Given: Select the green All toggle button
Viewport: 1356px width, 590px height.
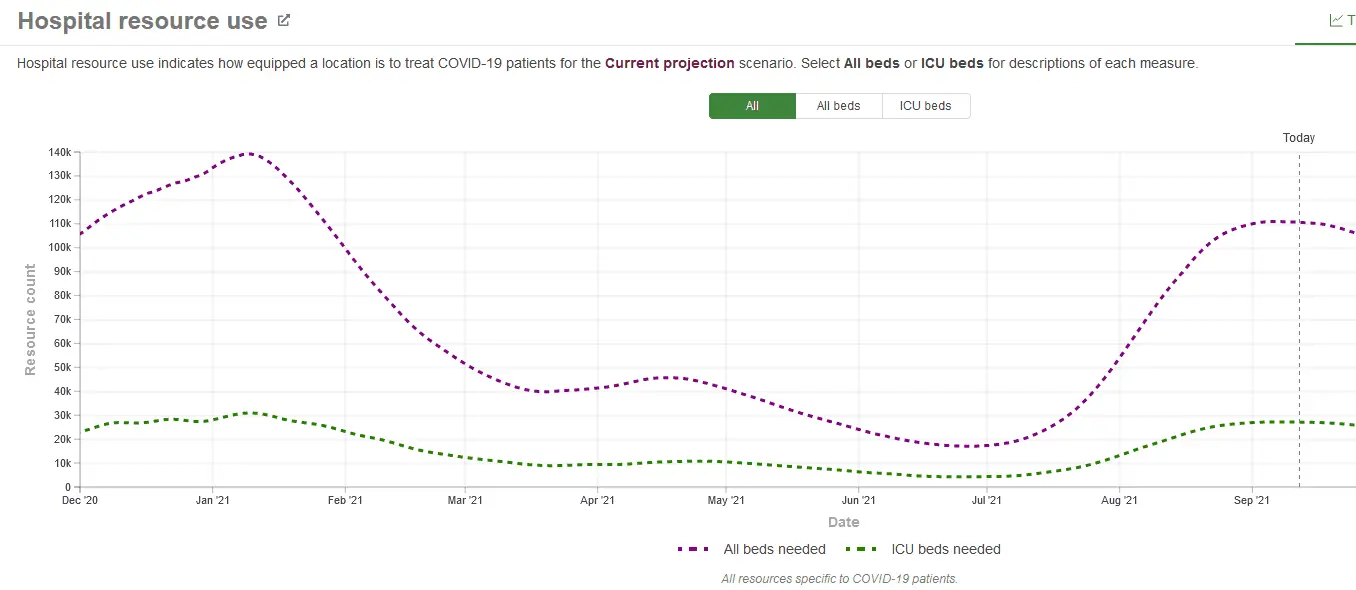Looking at the screenshot, I should click(x=752, y=106).
